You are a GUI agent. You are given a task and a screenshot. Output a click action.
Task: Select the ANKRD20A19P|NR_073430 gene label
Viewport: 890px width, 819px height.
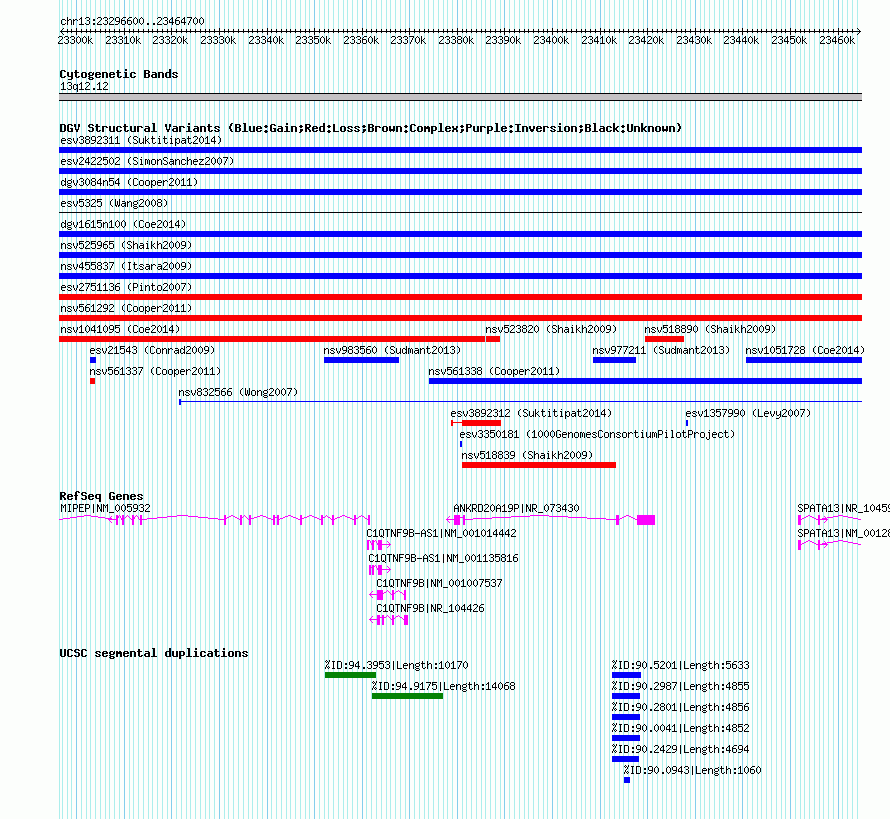(x=517, y=508)
